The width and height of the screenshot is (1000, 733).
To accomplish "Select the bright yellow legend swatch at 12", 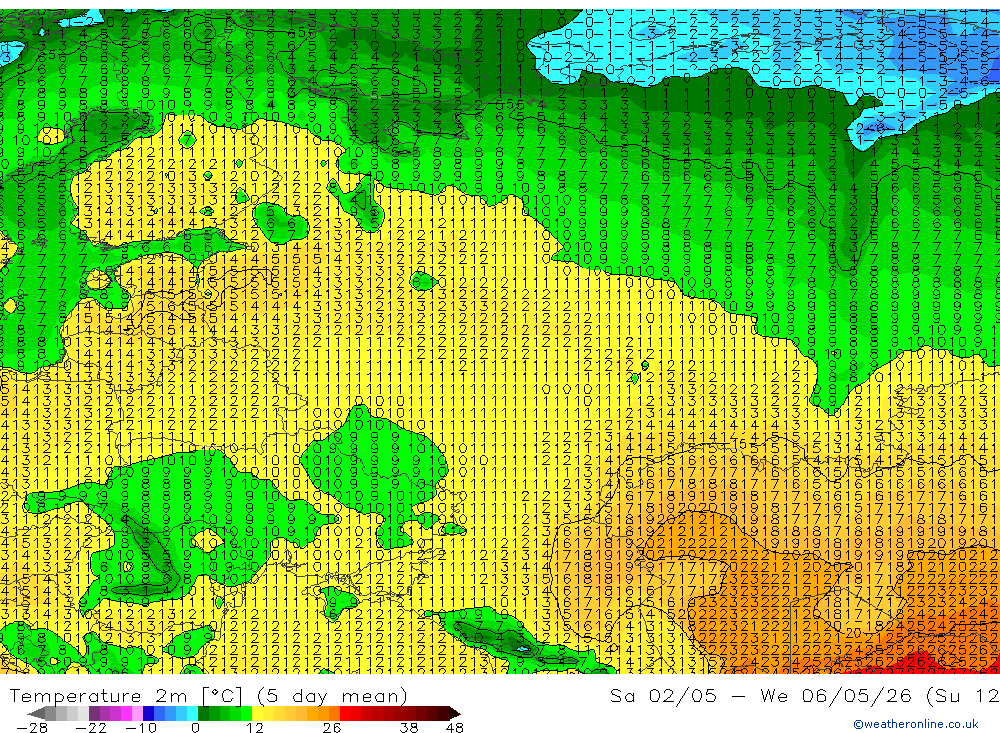I will pos(257,714).
